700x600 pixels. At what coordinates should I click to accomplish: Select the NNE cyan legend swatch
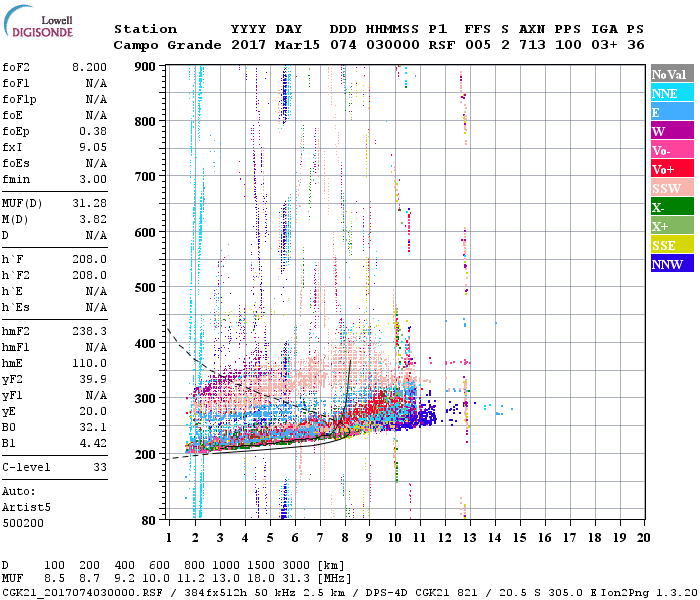point(672,92)
